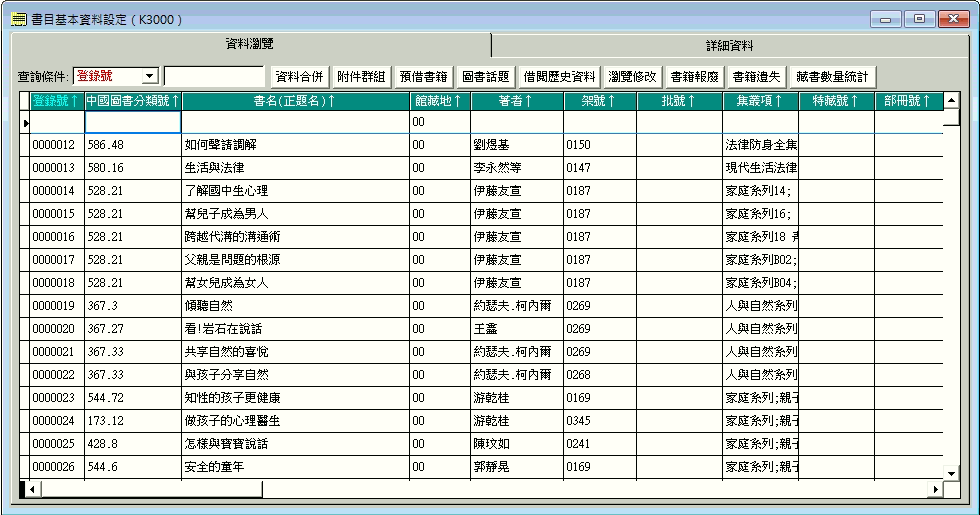Screen dimensions: 980x515
Task: Select book title 怎樣與寶寶說話
Action: (226, 444)
